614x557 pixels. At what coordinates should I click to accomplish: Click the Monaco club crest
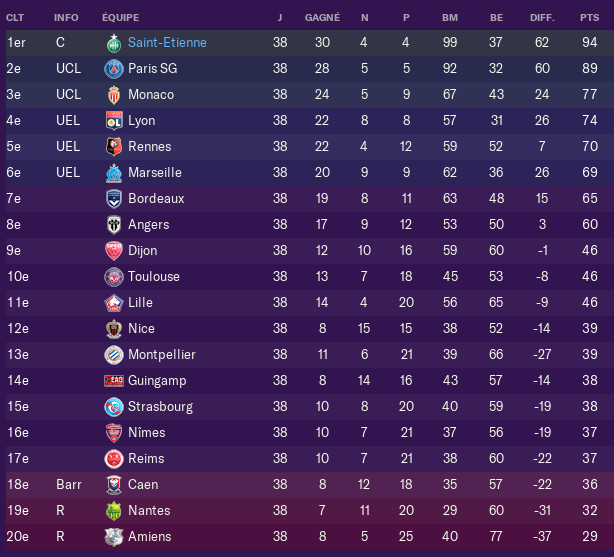114,95
